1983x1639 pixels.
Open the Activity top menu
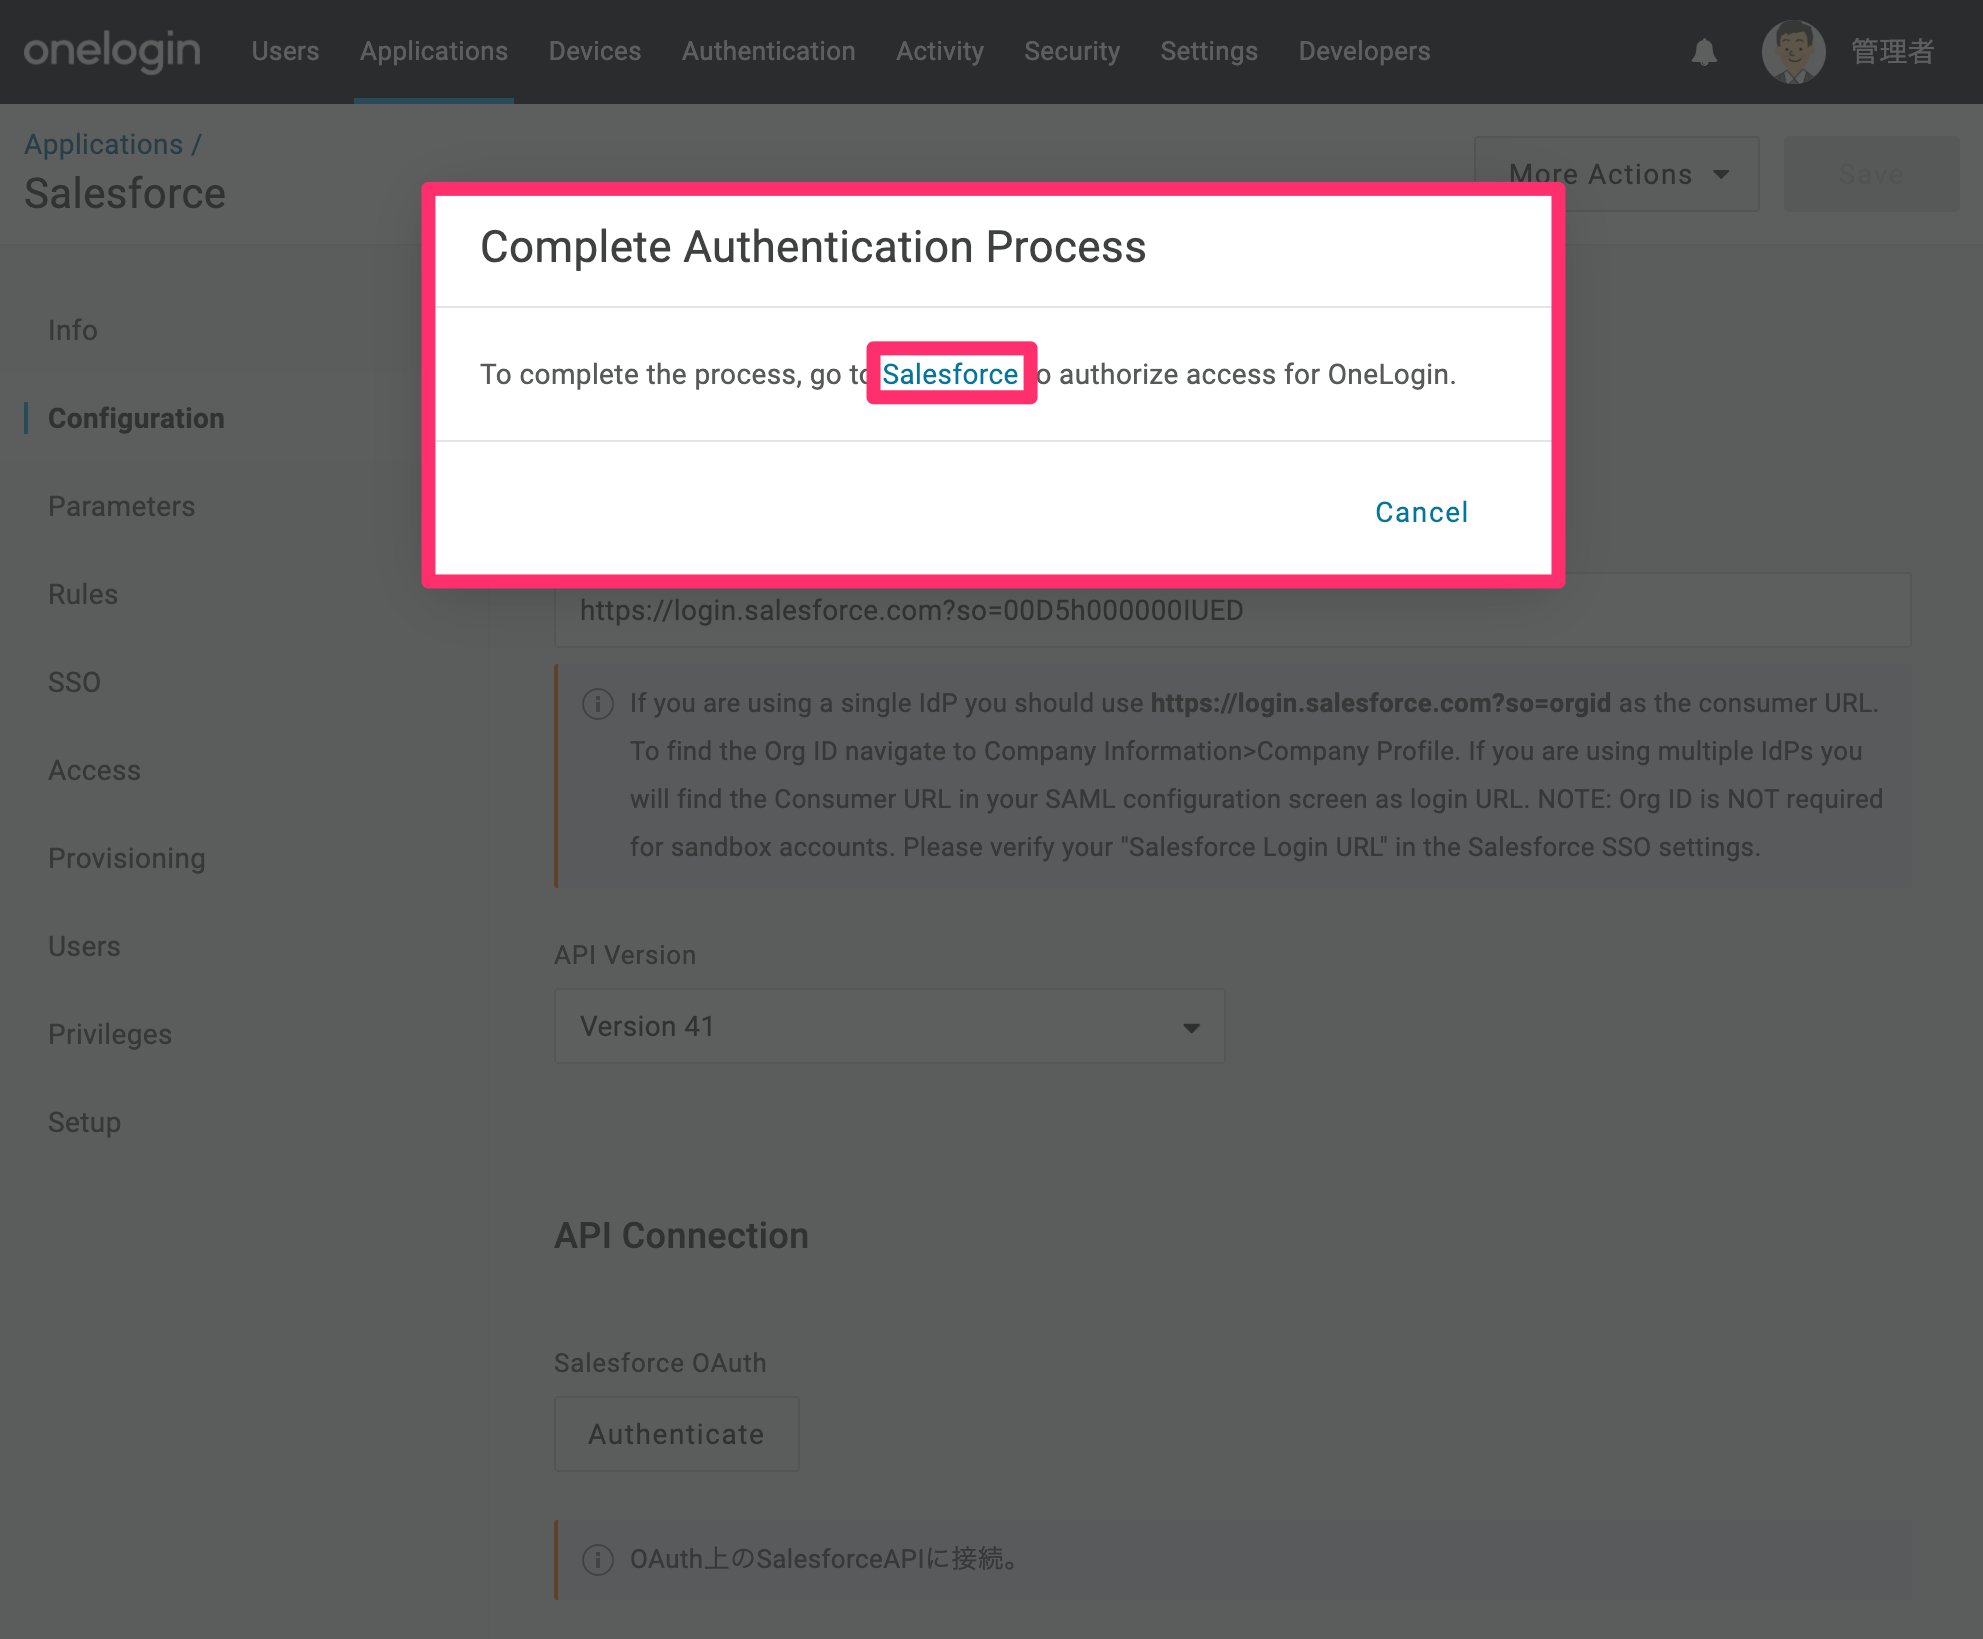click(940, 51)
